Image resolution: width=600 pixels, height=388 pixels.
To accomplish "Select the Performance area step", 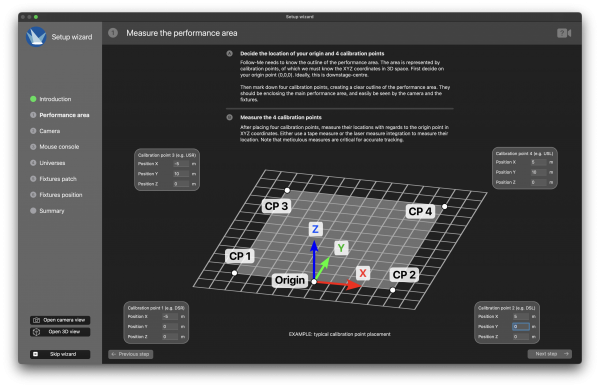I will tap(64, 115).
